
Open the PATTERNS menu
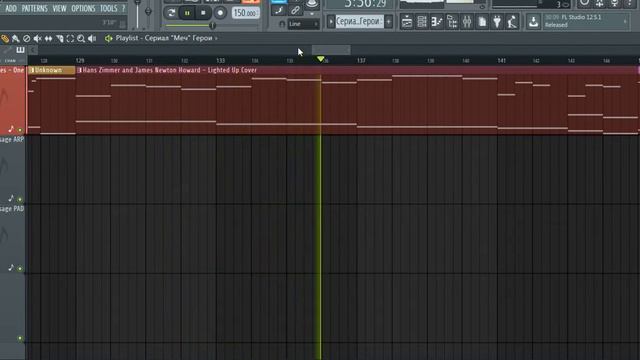click(x=35, y=9)
